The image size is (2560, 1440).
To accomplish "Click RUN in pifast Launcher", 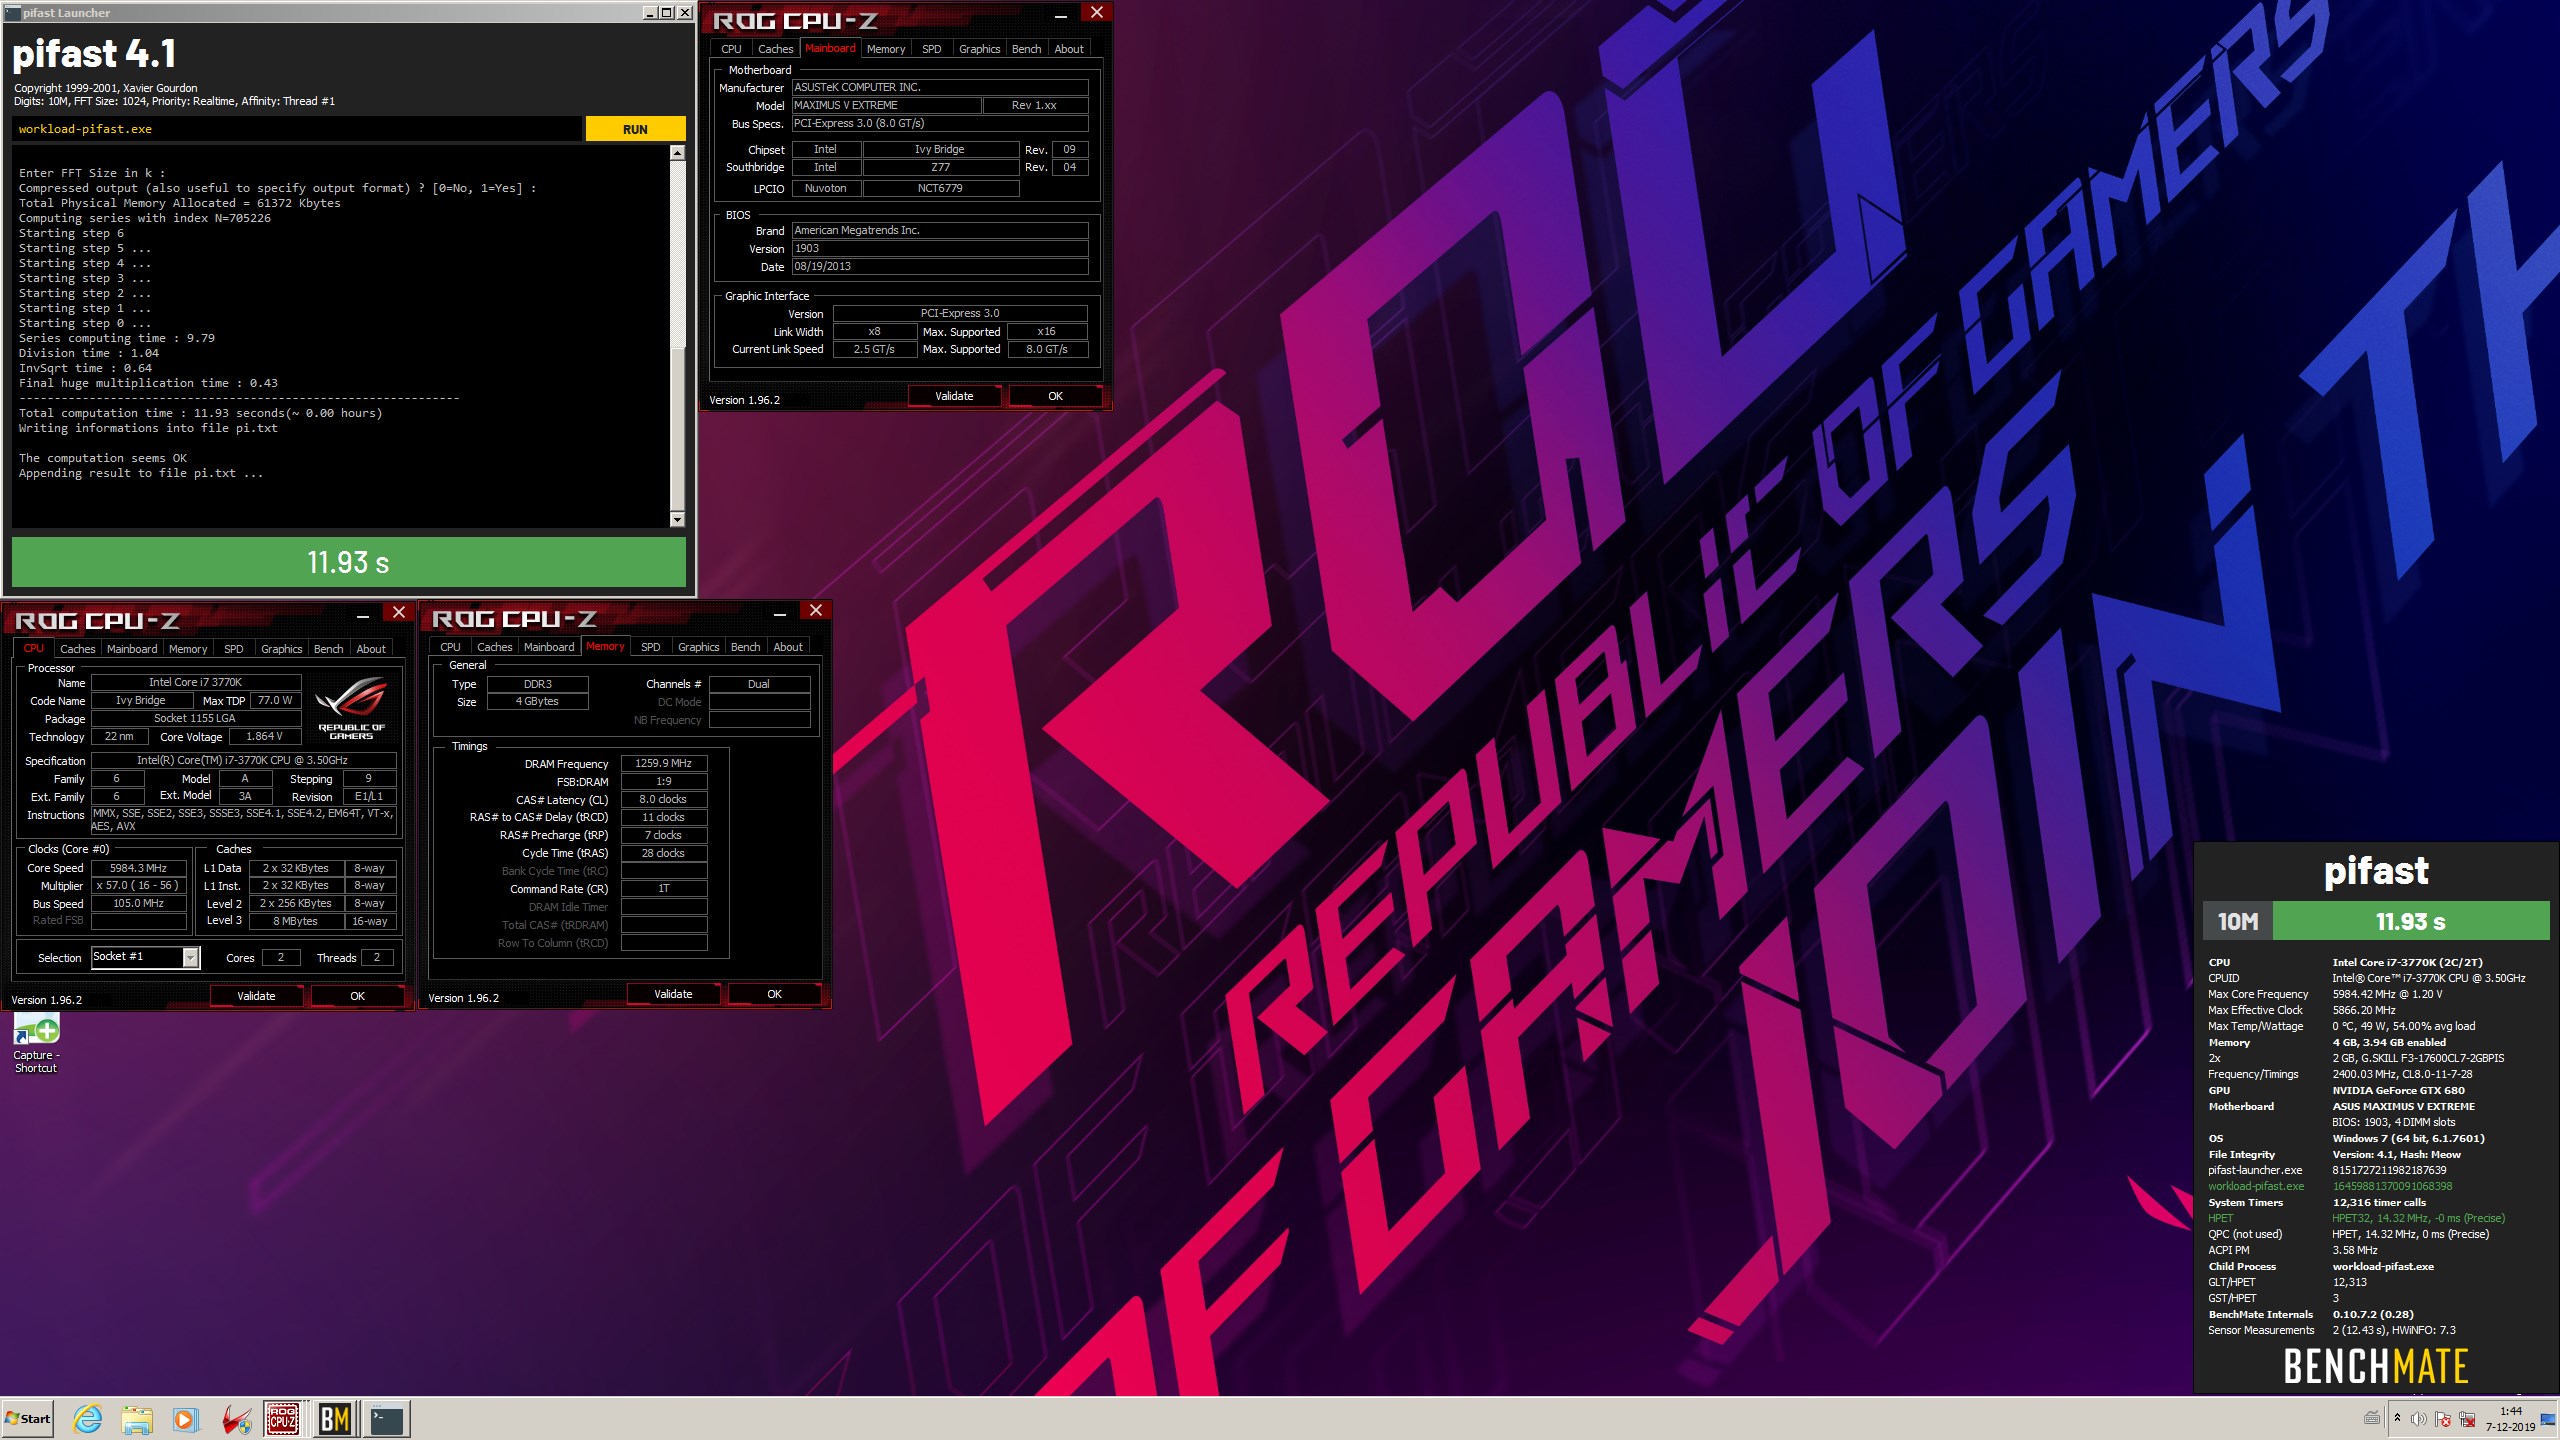I will pos(635,129).
